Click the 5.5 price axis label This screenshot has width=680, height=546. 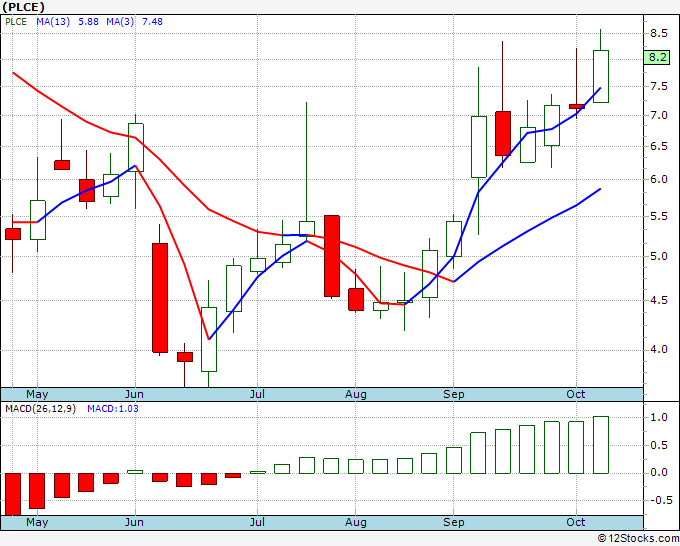658,216
